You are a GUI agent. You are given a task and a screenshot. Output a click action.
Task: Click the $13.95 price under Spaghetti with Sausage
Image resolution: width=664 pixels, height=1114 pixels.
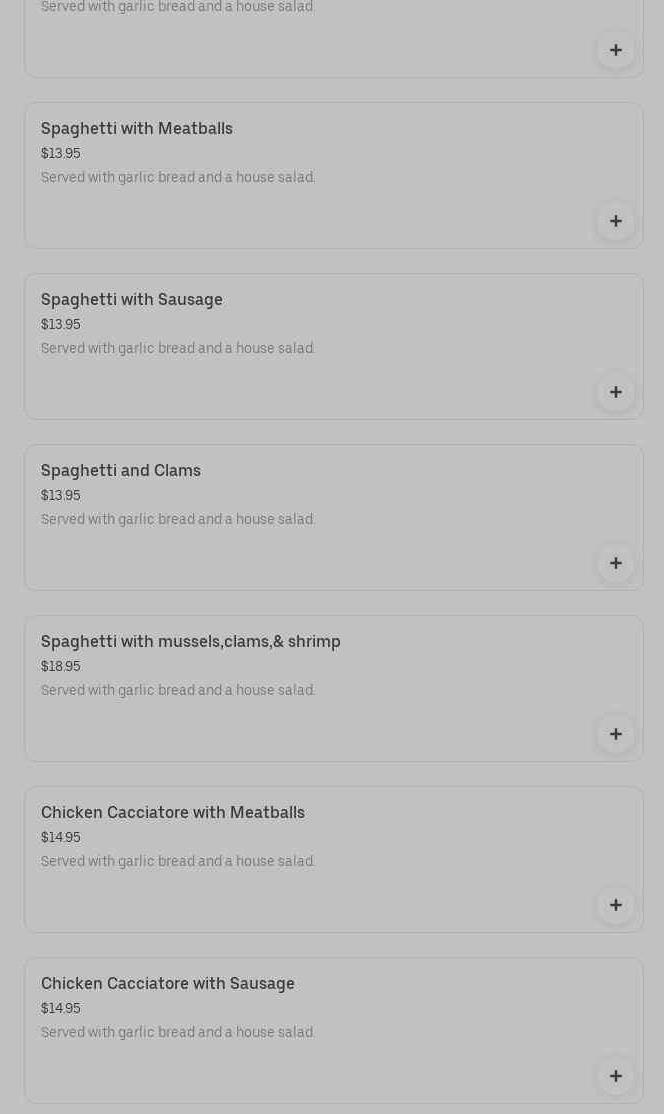[x=61, y=324]
